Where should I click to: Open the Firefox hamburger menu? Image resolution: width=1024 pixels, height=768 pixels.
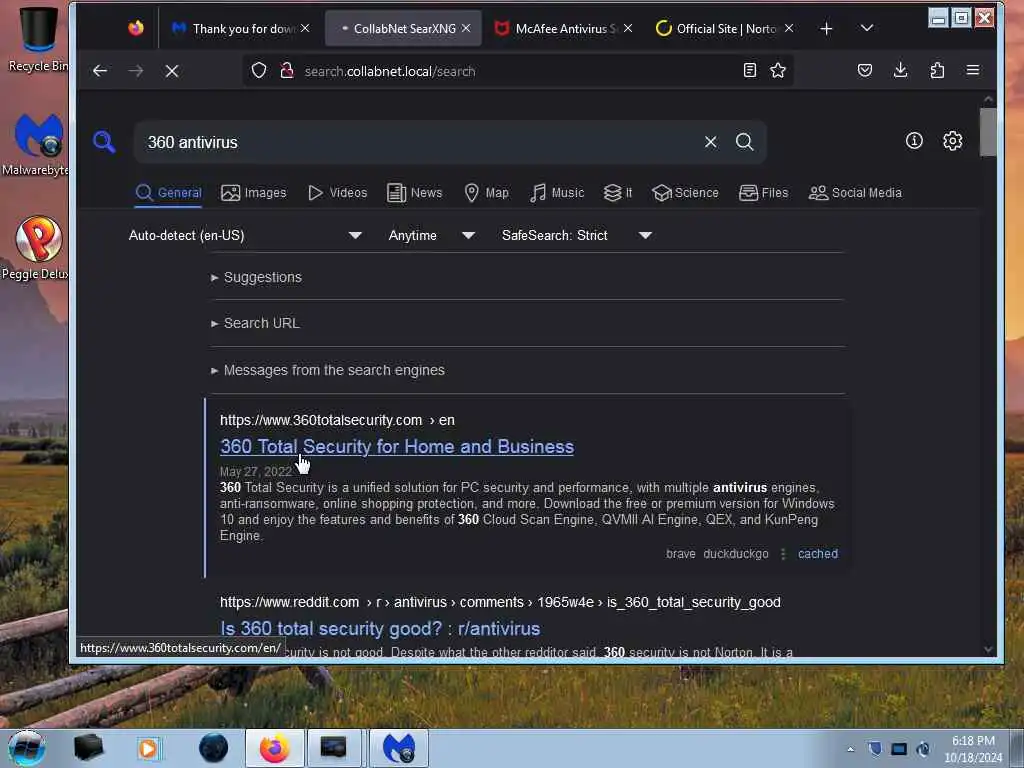point(972,70)
